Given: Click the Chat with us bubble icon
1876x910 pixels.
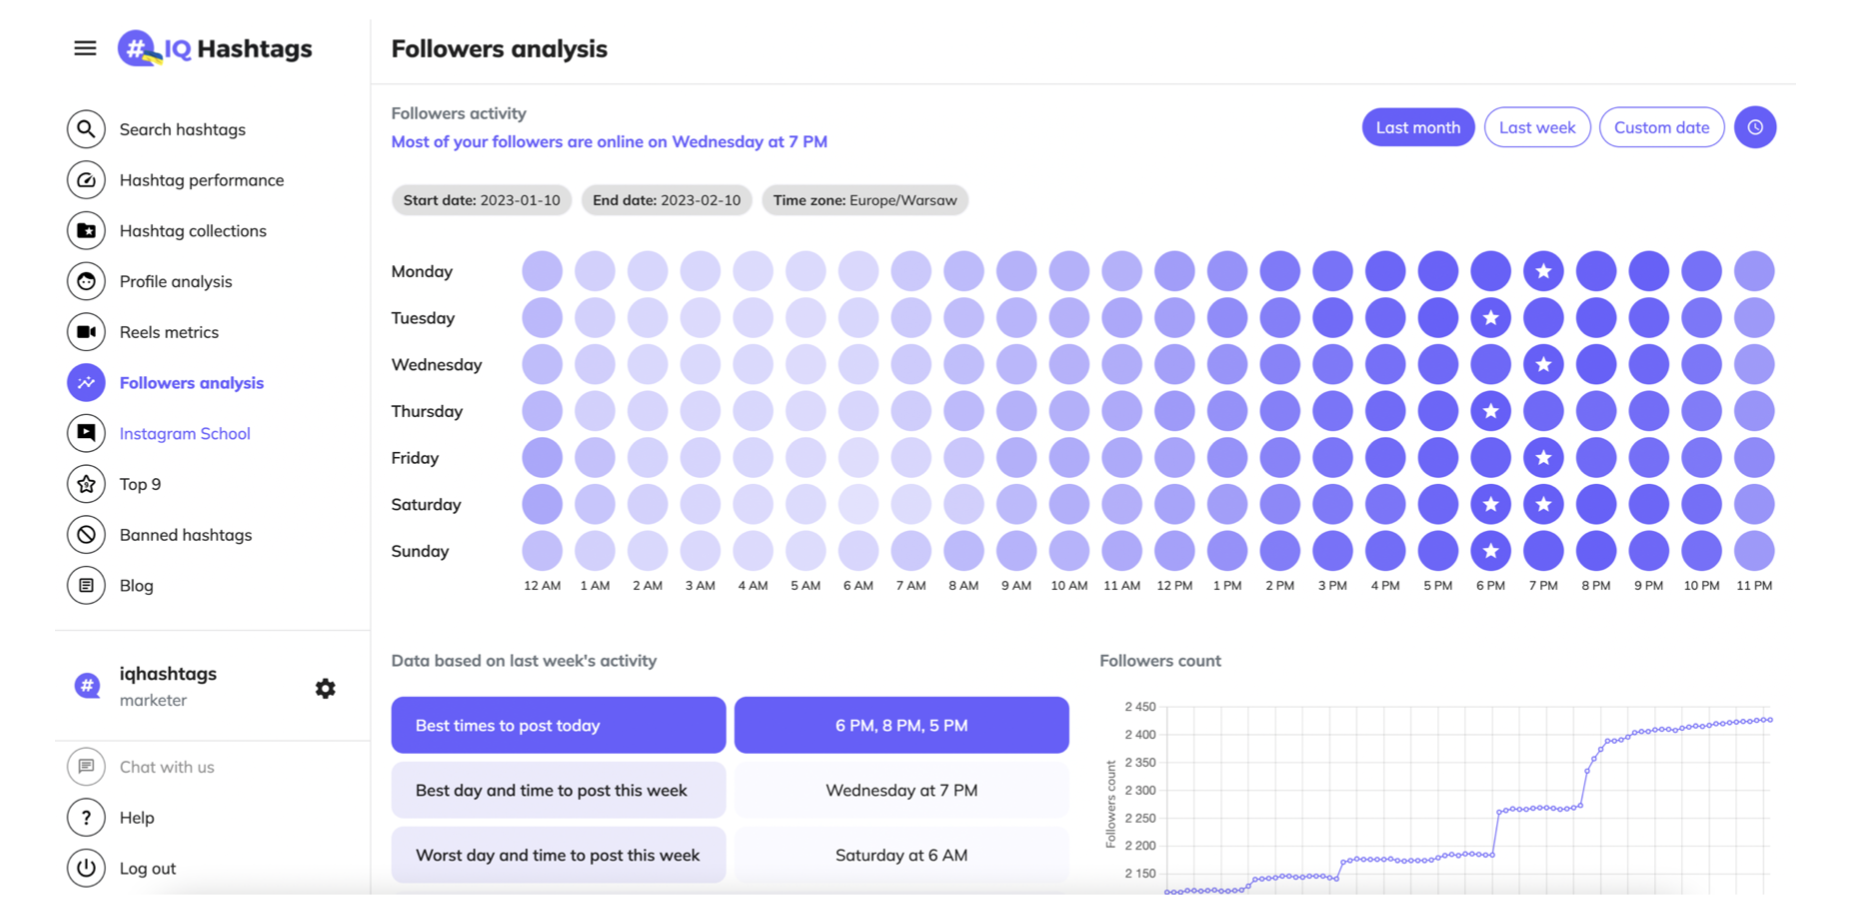Looking at the screenshot, I should point(86,767).
